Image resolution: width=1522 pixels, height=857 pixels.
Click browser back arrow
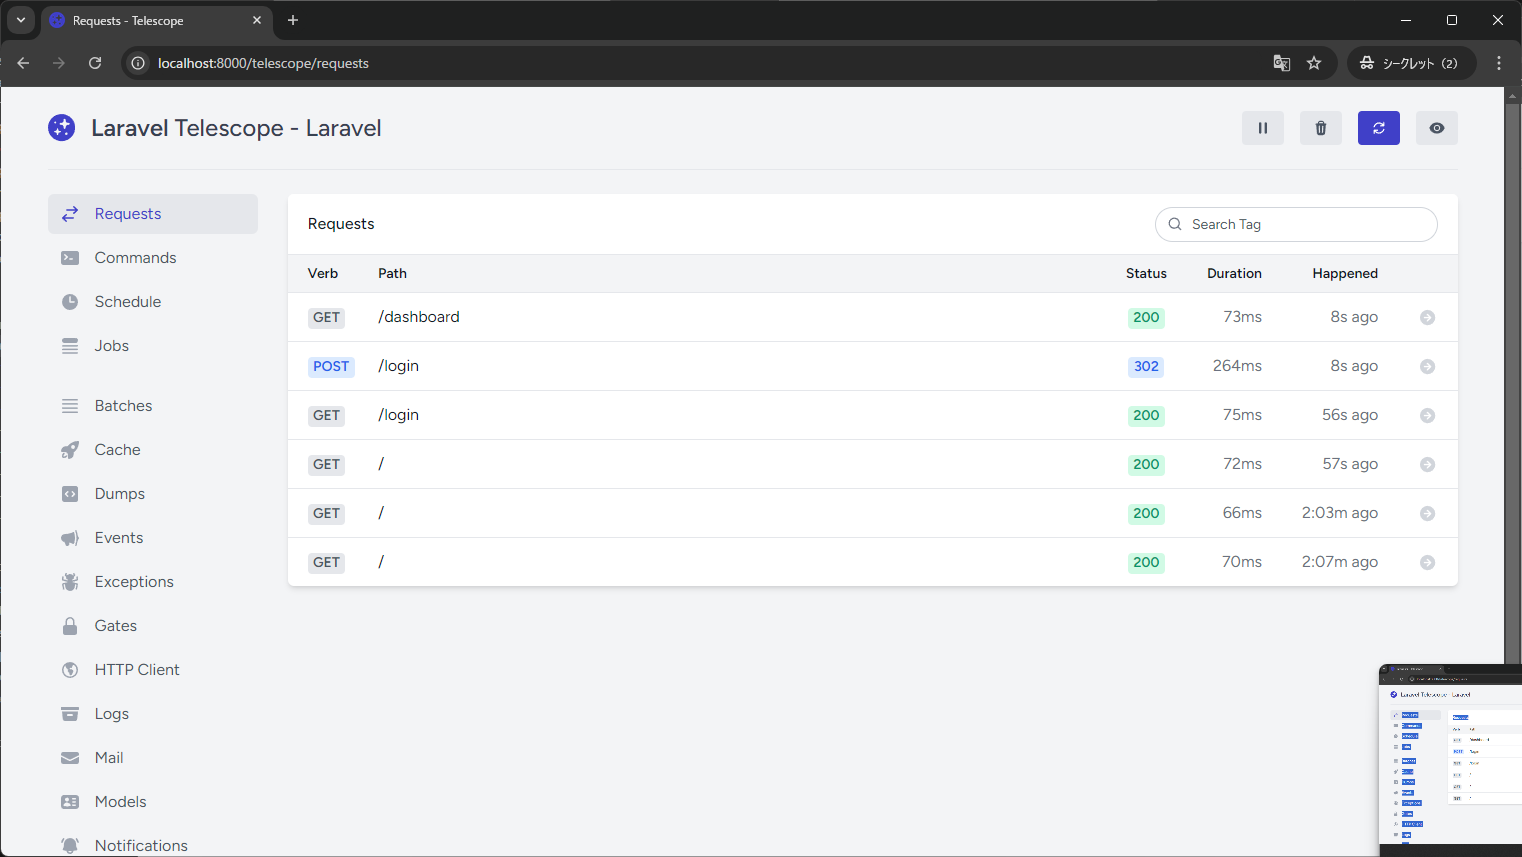pyautogui.click(x=23, y=63)
